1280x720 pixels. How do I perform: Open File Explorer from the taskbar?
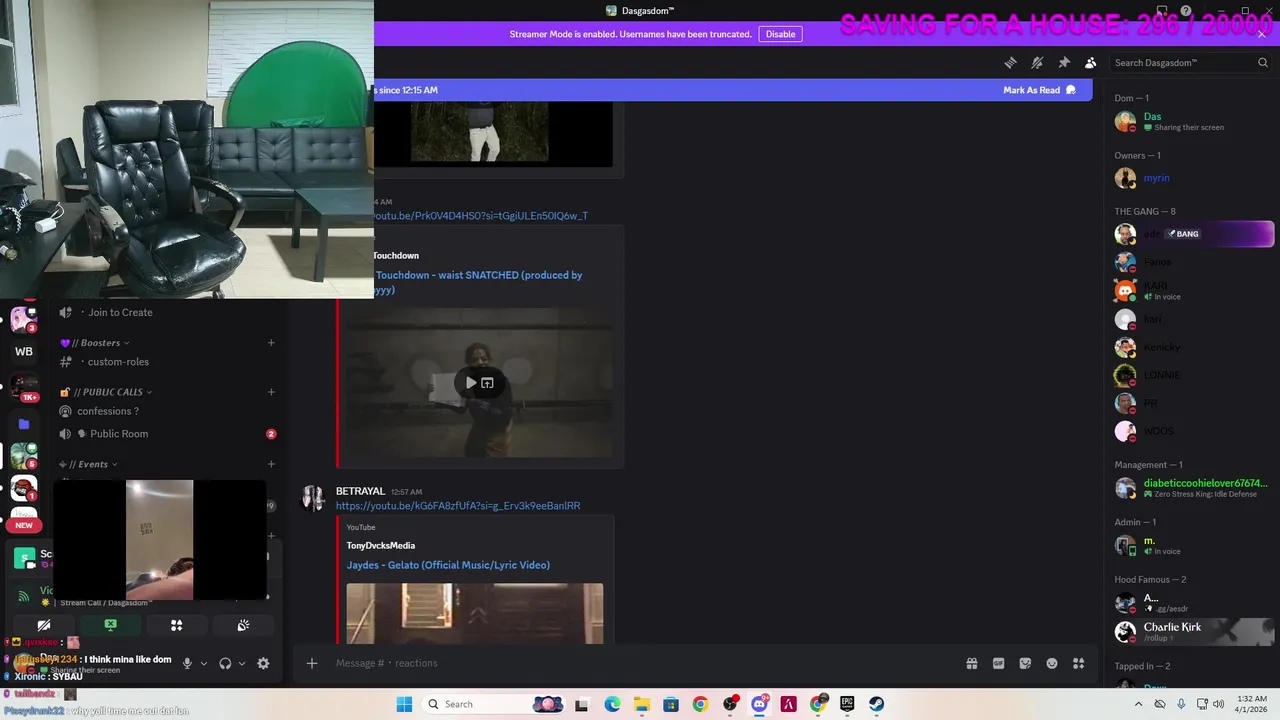tap(641, 704)
